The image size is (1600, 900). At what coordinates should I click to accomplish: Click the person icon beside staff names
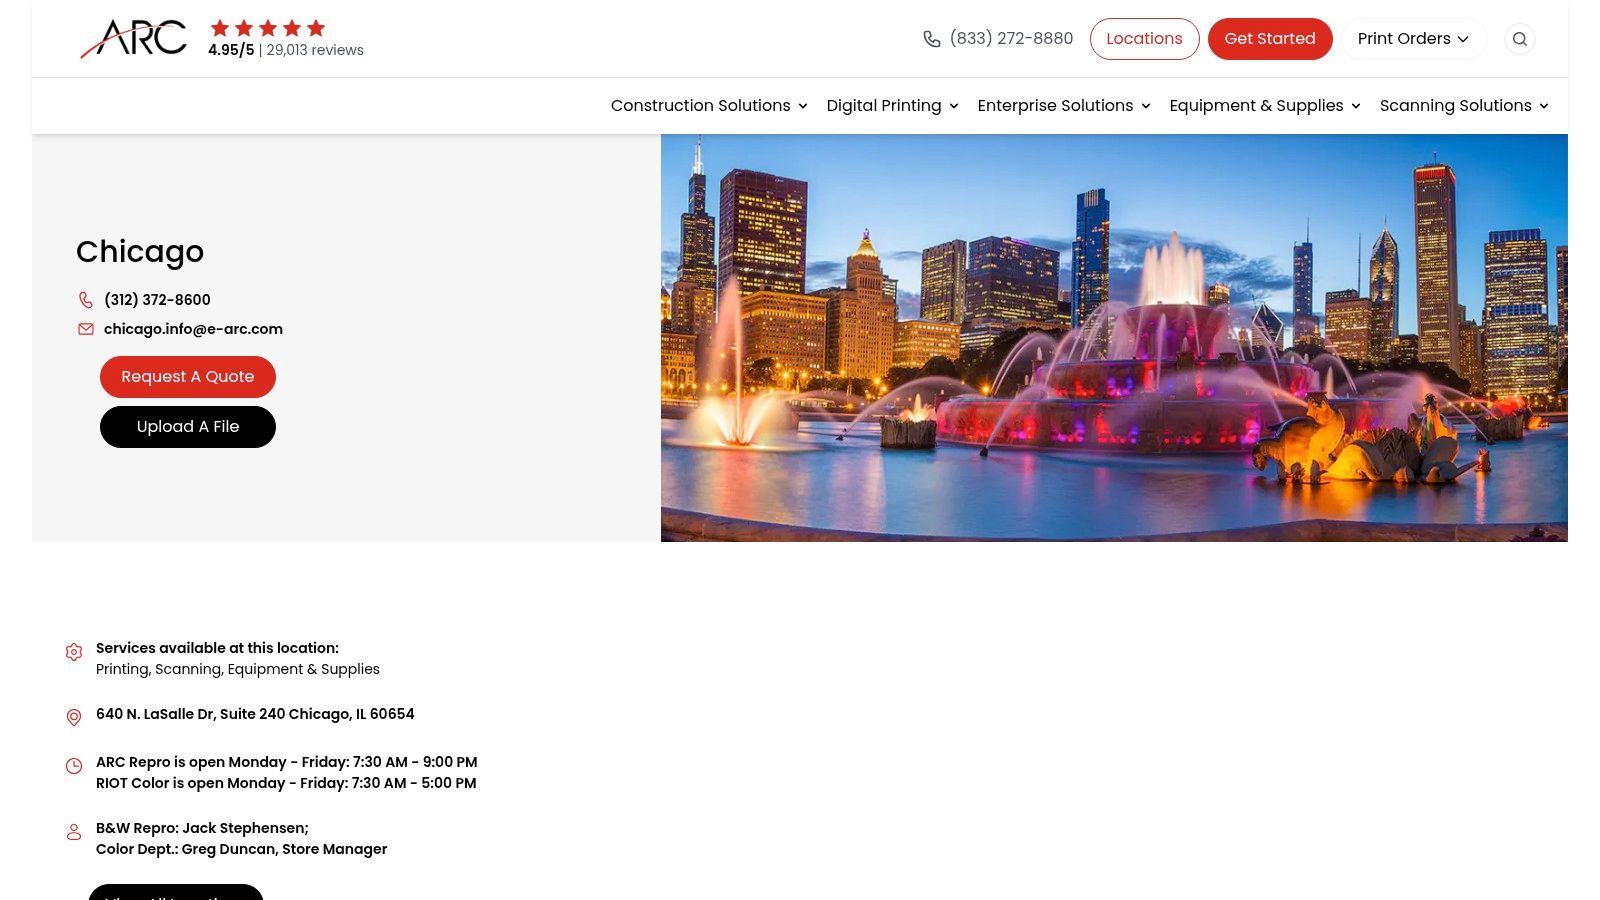(74, 832)
